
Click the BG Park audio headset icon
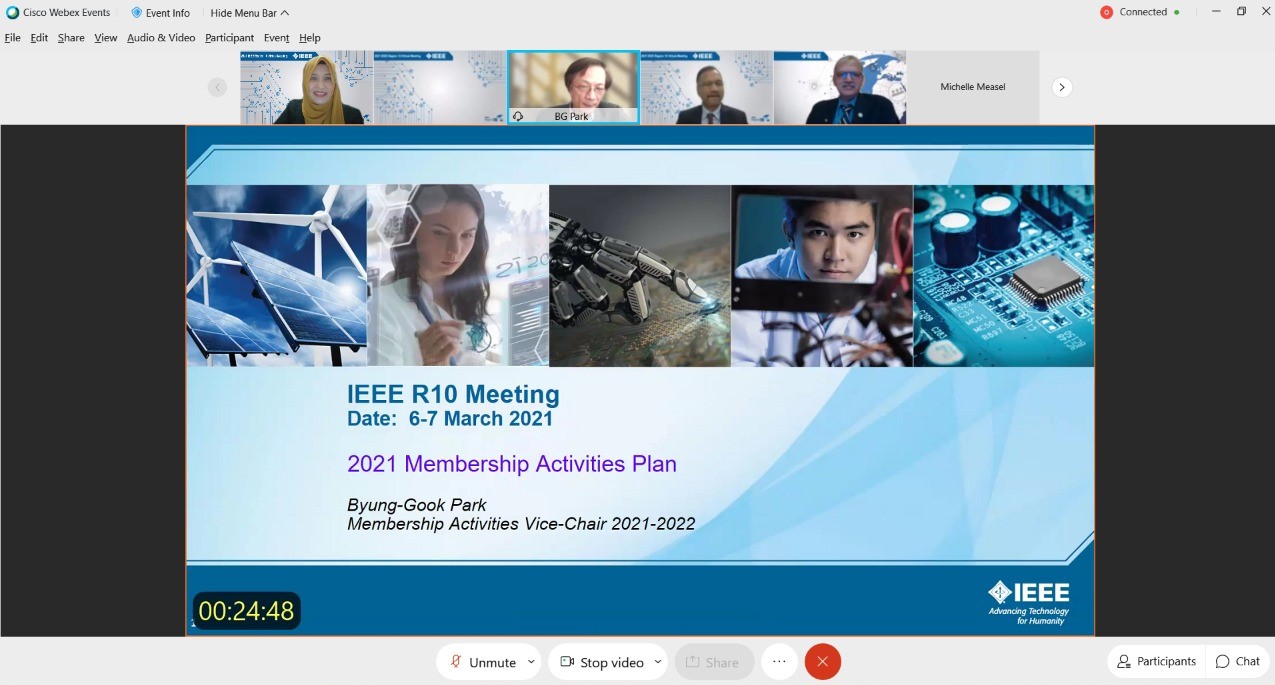click(x=518, y=116)
